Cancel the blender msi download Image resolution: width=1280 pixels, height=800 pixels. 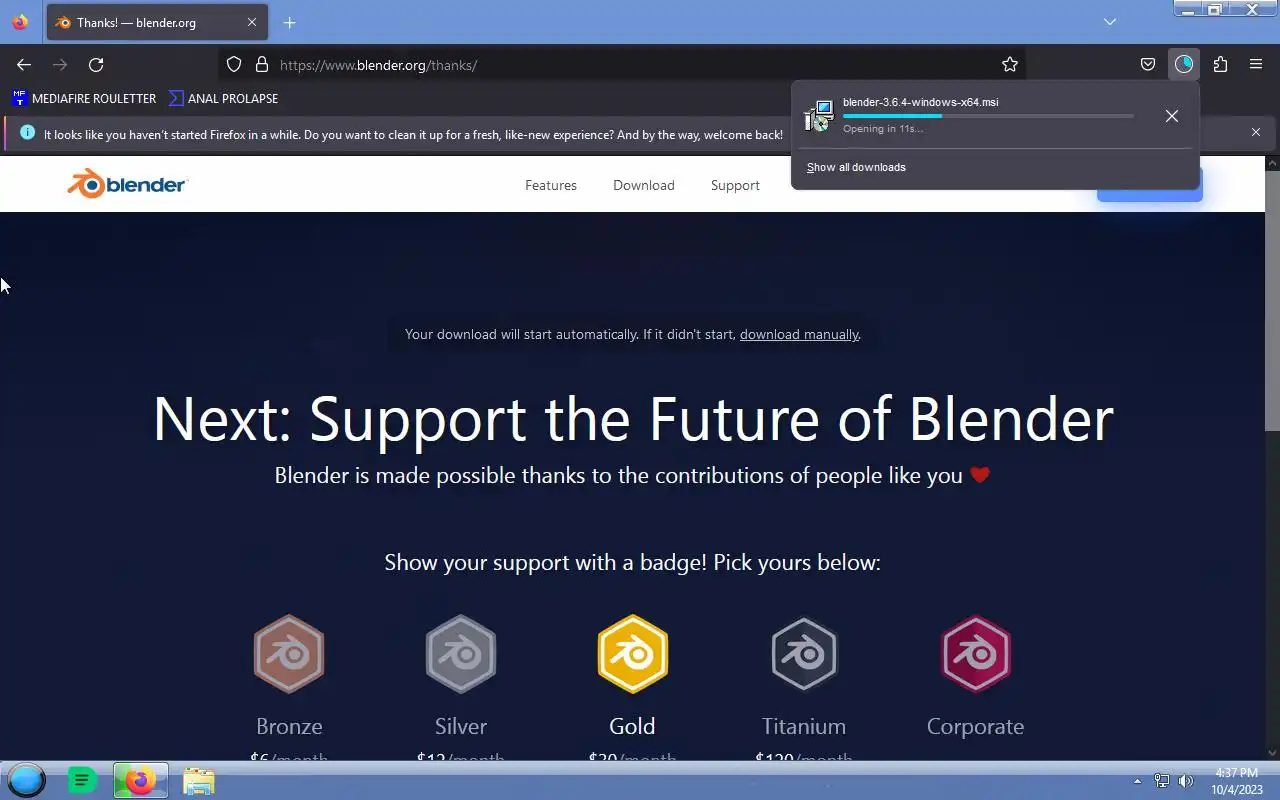pyautogui.click(x=1172, y=116)
